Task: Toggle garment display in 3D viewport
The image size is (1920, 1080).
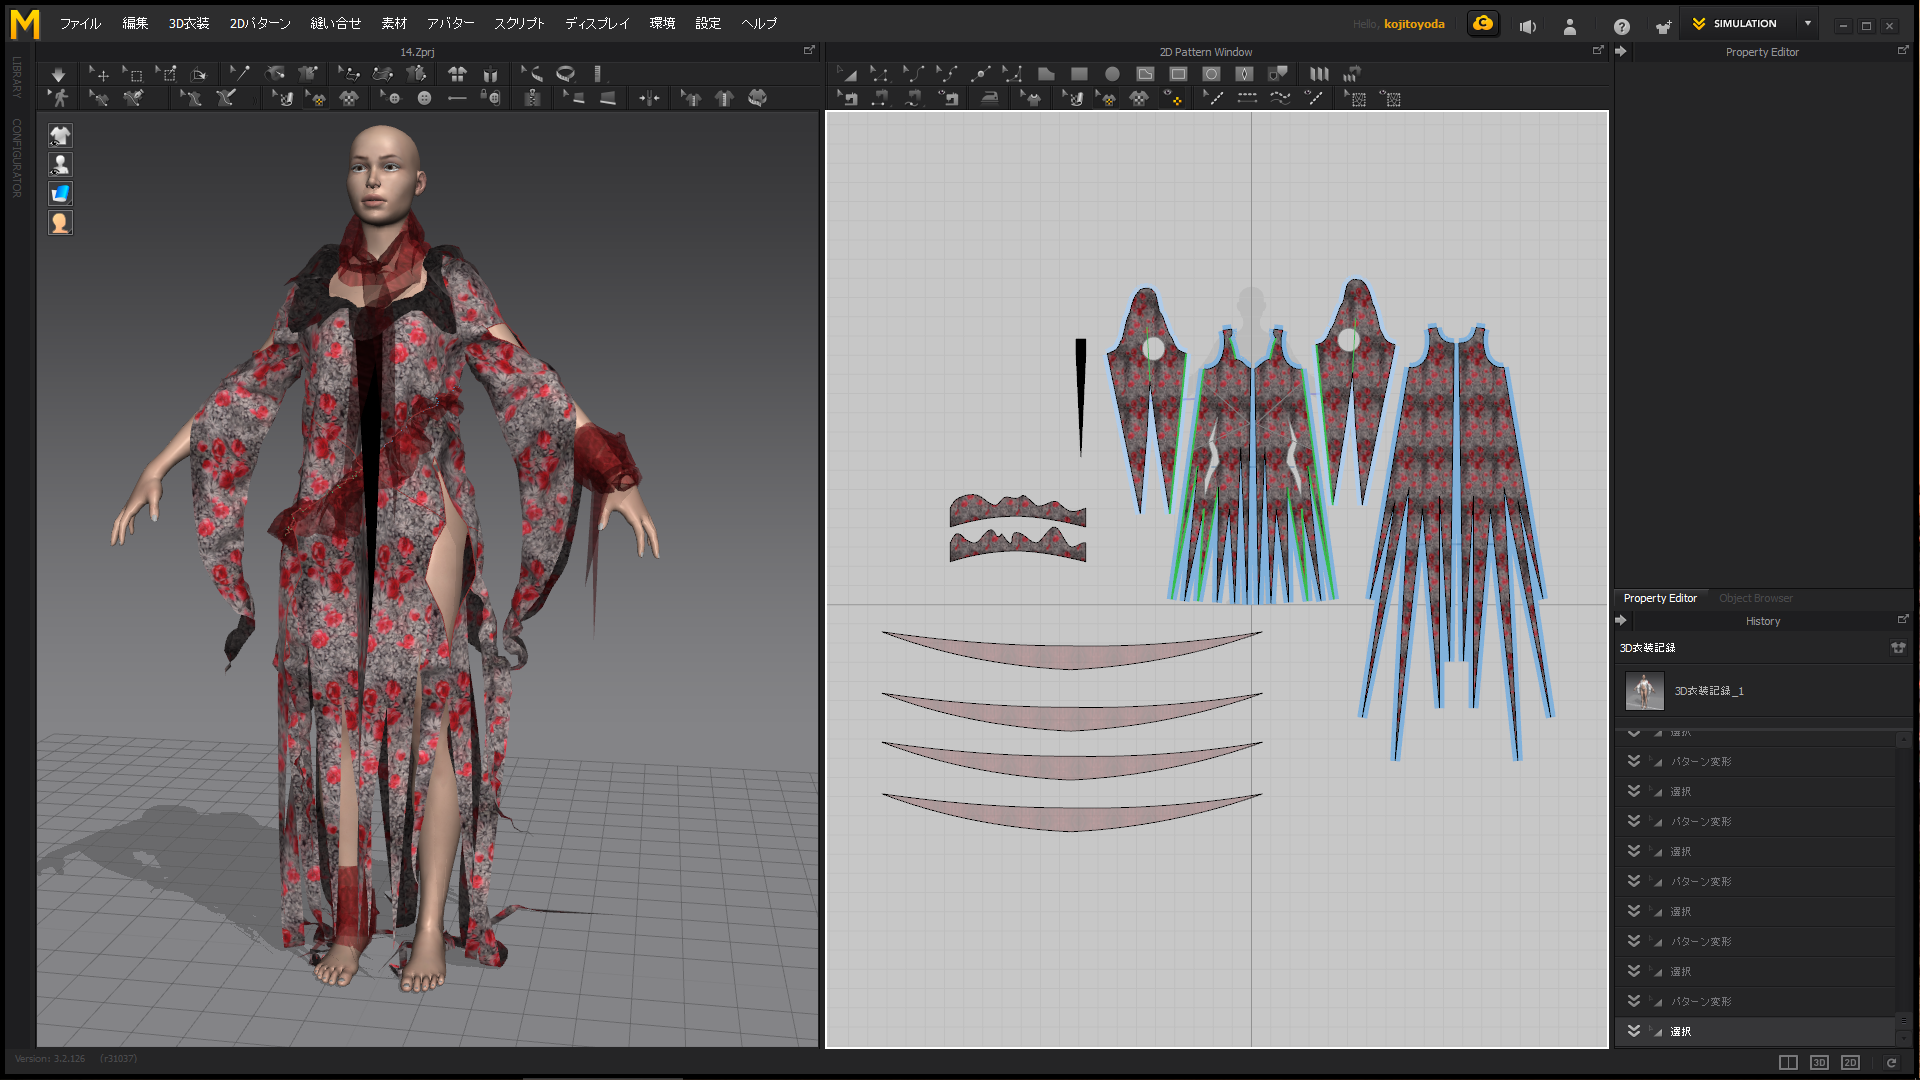Action: [x=60, y=136]
